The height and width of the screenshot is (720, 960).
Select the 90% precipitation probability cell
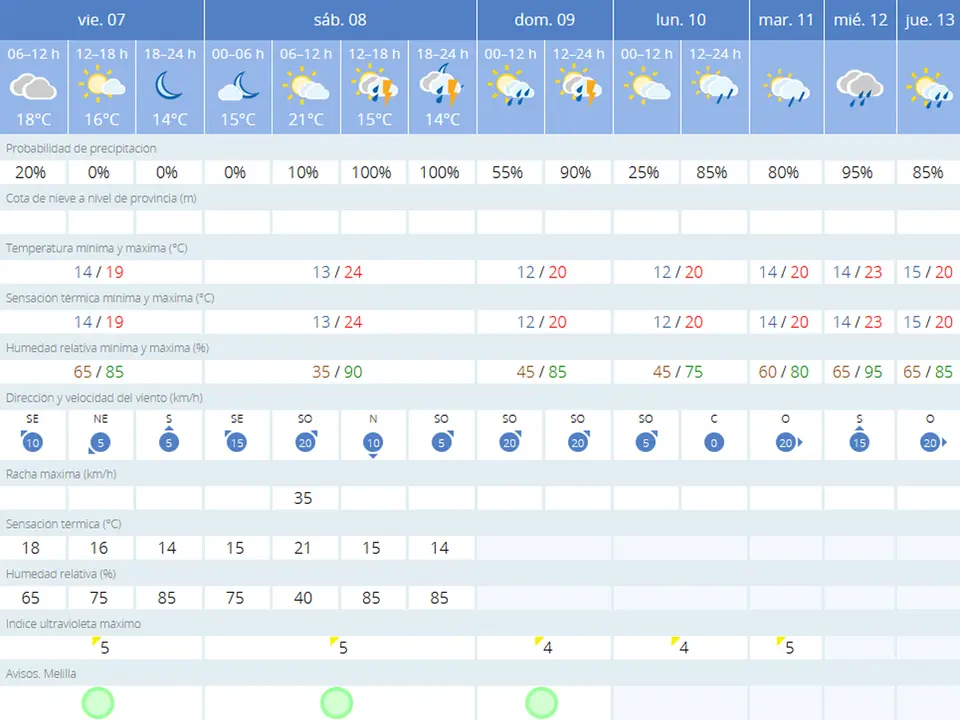pyautogui.click(x=578, y=172)
